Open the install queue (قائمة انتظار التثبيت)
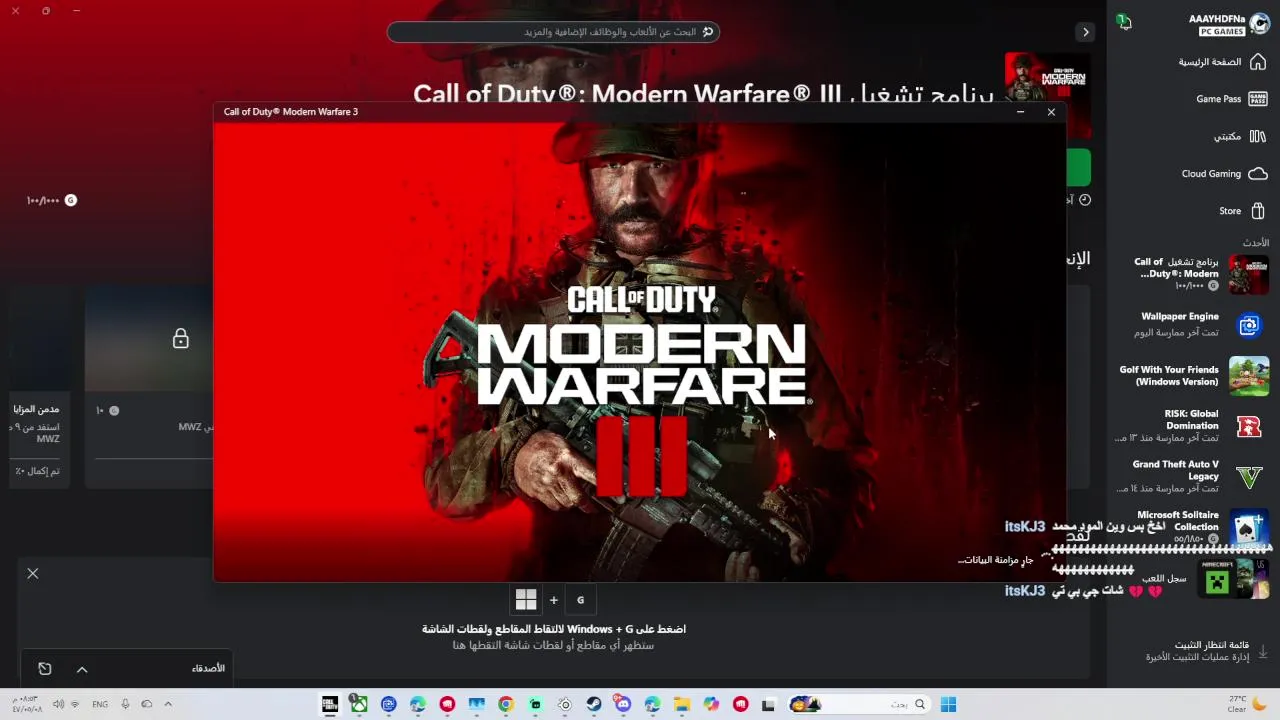The image size is (1280, 720). click(1205, 651)
